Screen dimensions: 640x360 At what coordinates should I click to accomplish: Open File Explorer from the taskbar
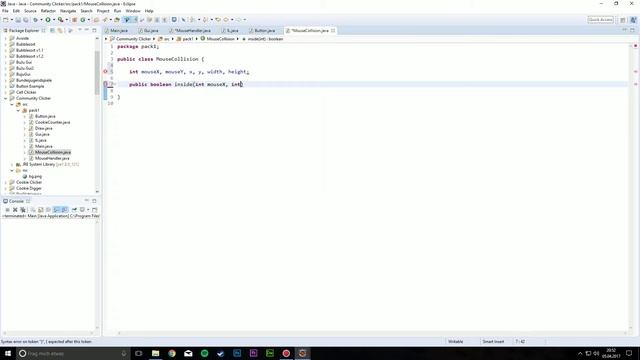tap(156, 353)
